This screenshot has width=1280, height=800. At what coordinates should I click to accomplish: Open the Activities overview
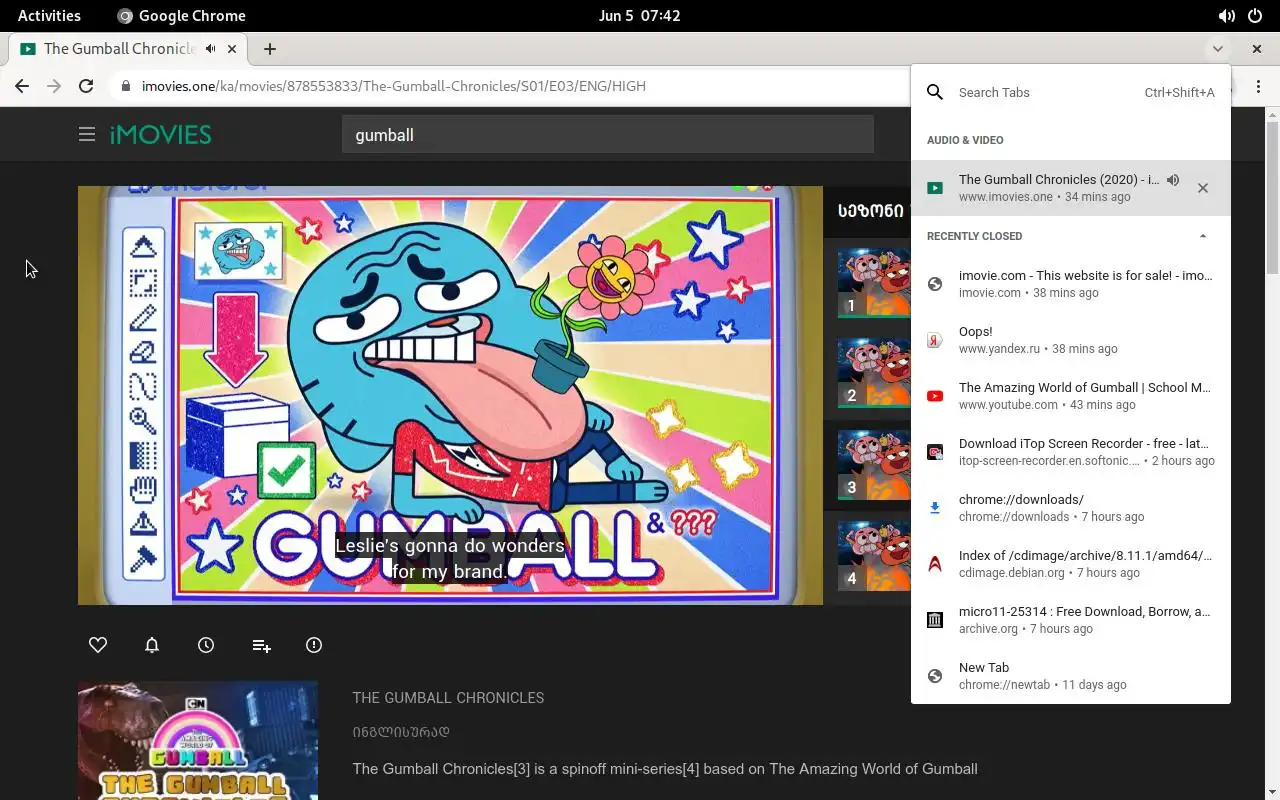coord(49,15)
